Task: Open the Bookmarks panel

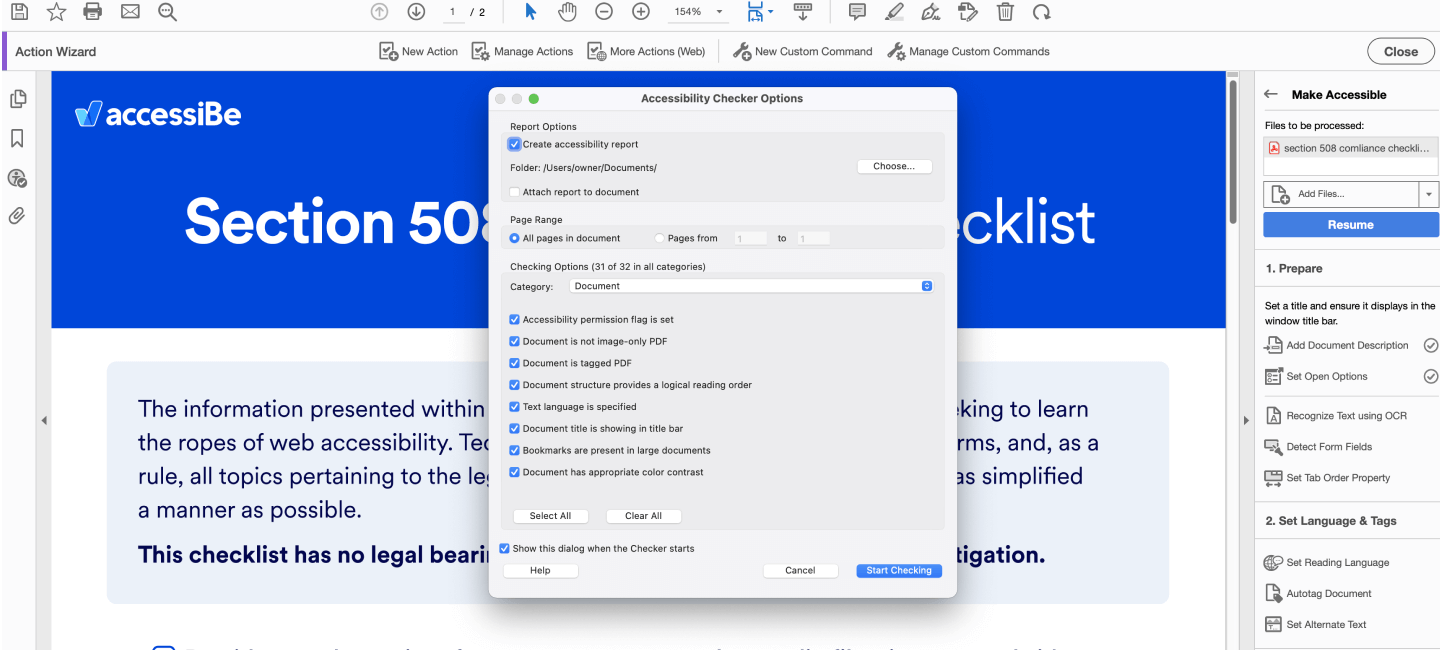Action: 17,138
